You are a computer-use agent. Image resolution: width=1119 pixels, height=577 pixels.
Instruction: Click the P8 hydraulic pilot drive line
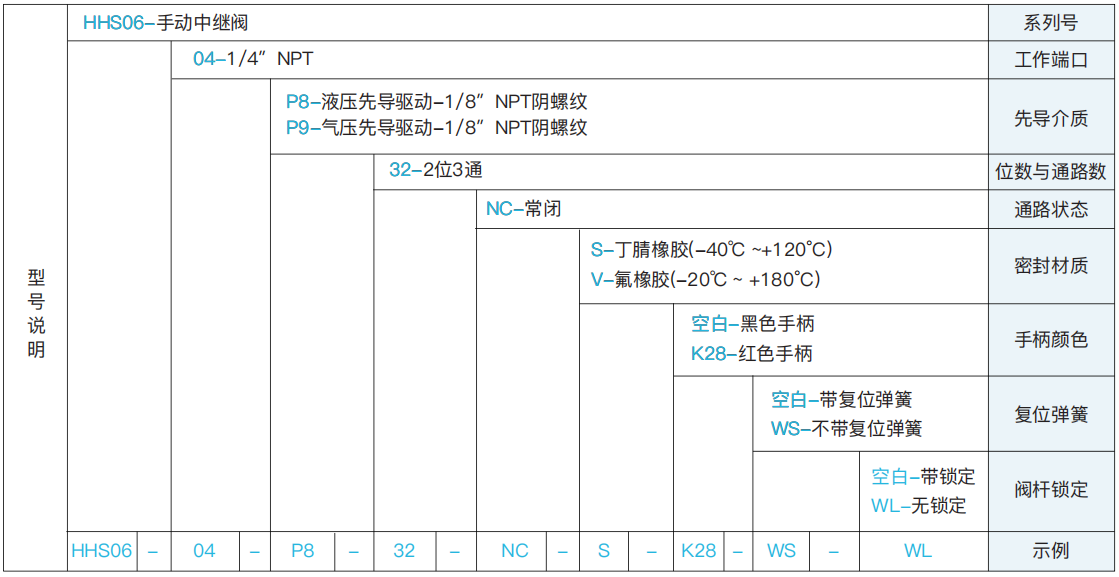point(436,101)
